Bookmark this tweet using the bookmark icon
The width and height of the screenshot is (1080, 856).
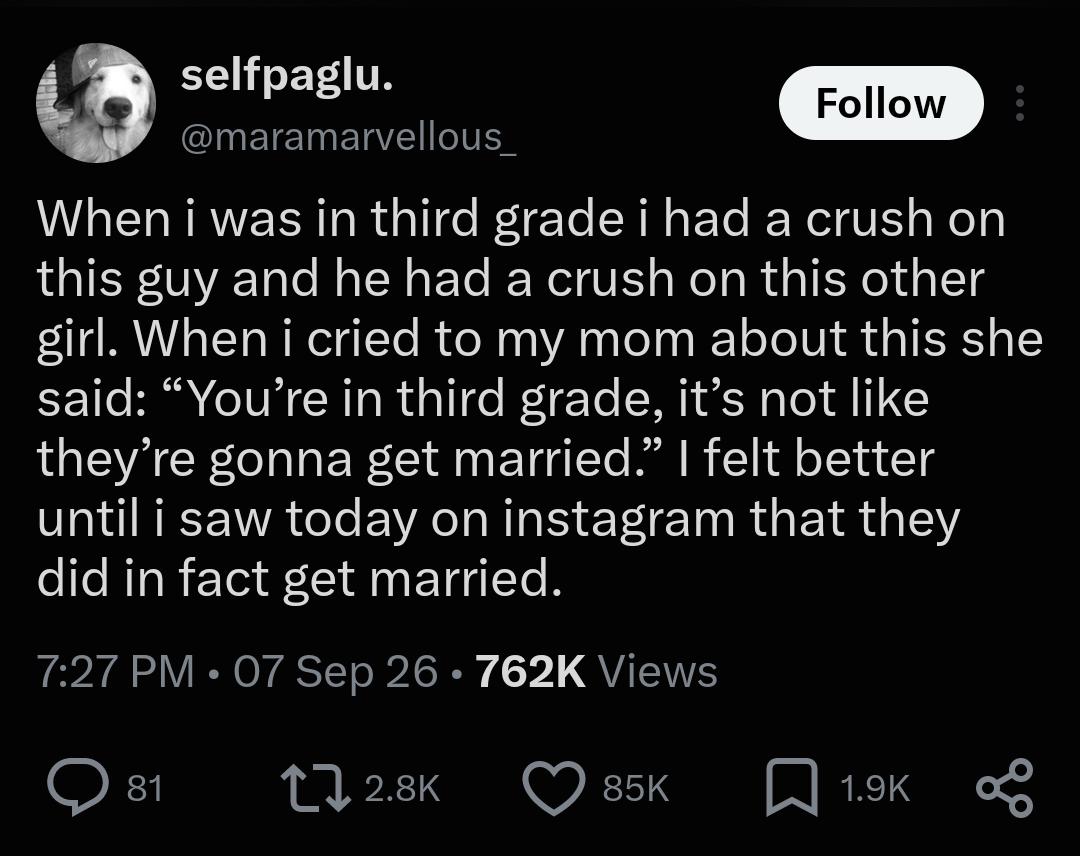pyautogui.click(x=792, y=787)
